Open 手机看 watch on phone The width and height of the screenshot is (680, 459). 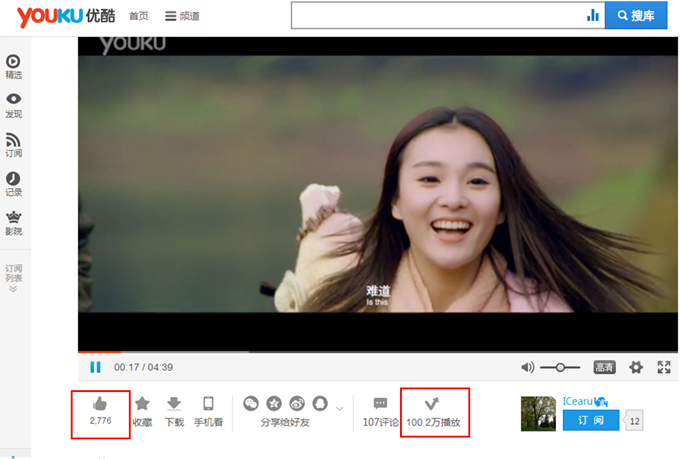(208, 412)
